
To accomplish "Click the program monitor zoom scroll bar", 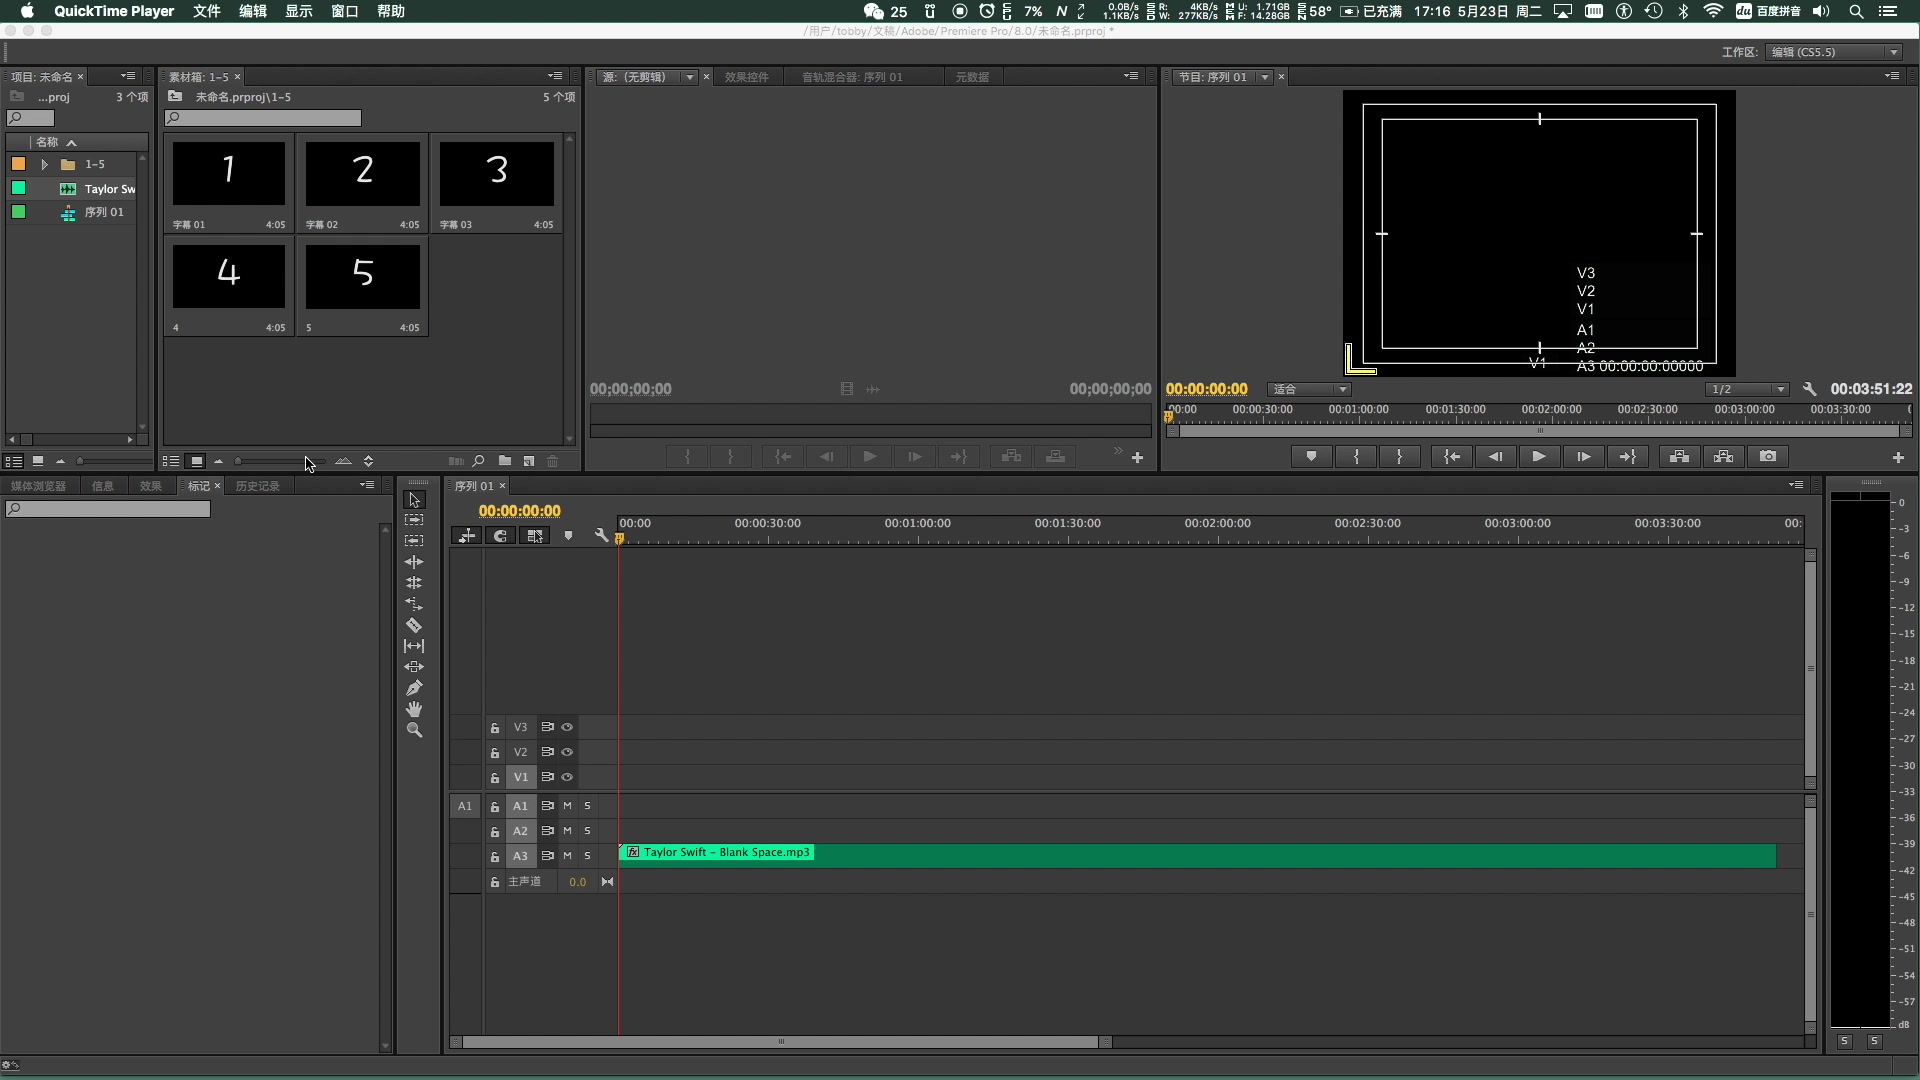I will pos(1539,431).
